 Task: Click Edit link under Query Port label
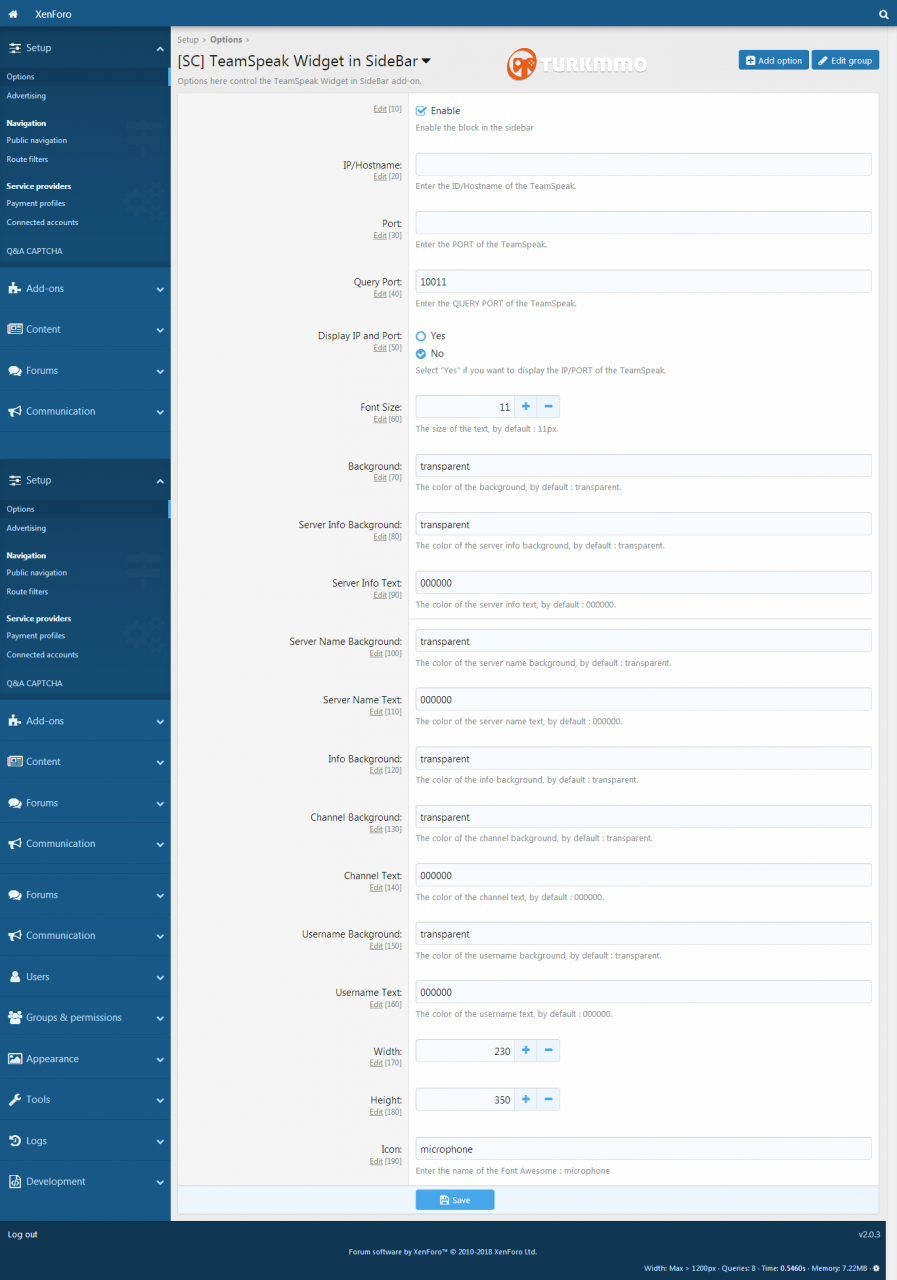point(379,294)
